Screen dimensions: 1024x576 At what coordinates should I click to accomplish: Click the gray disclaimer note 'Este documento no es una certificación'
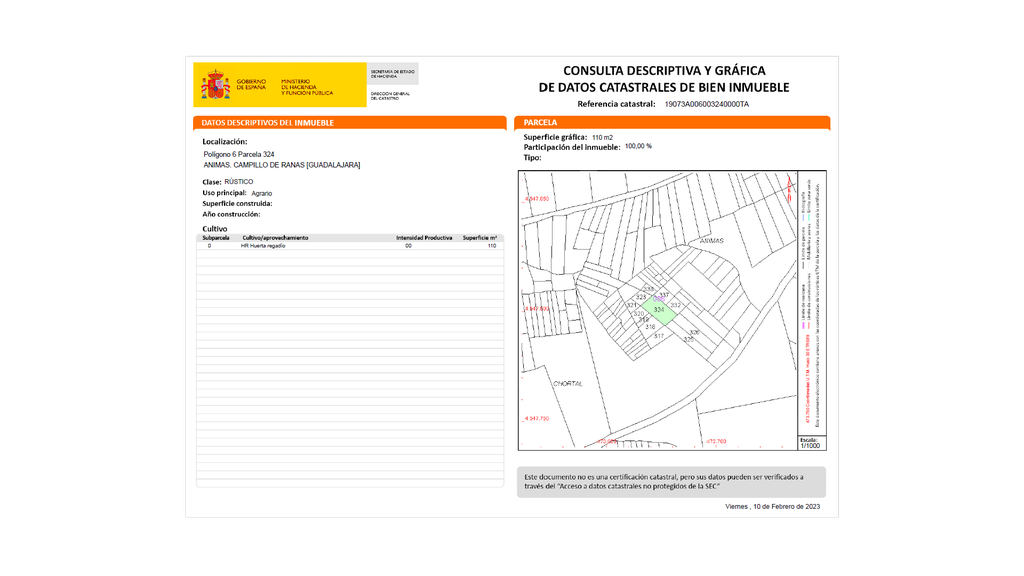tap(671, 482)
